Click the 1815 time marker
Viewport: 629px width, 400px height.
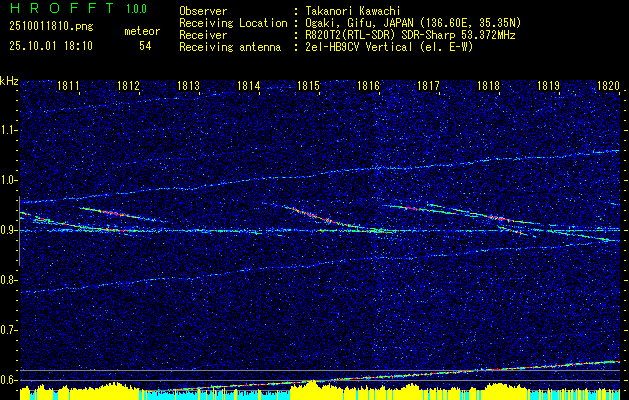tap(309, 87)
